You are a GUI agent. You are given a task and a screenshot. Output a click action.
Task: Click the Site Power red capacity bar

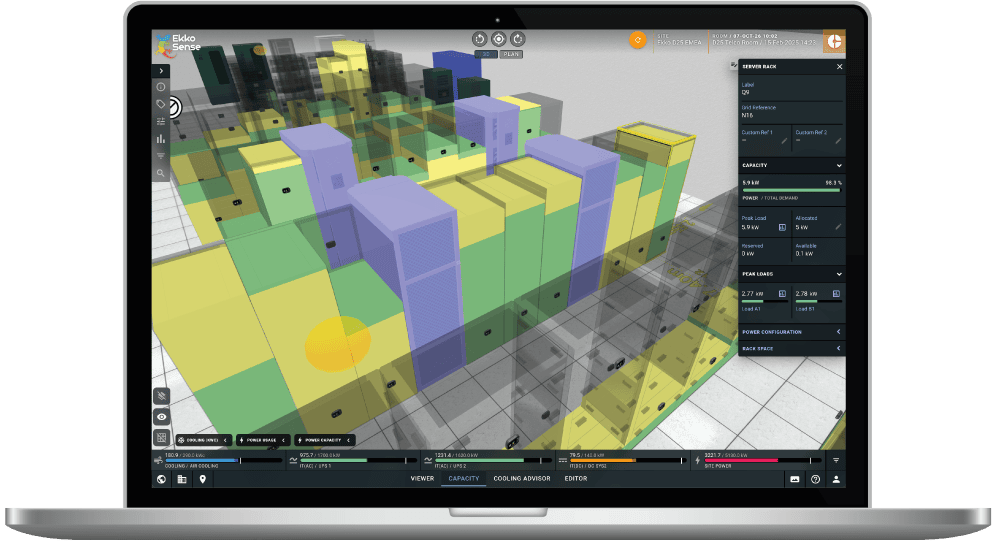762,460
